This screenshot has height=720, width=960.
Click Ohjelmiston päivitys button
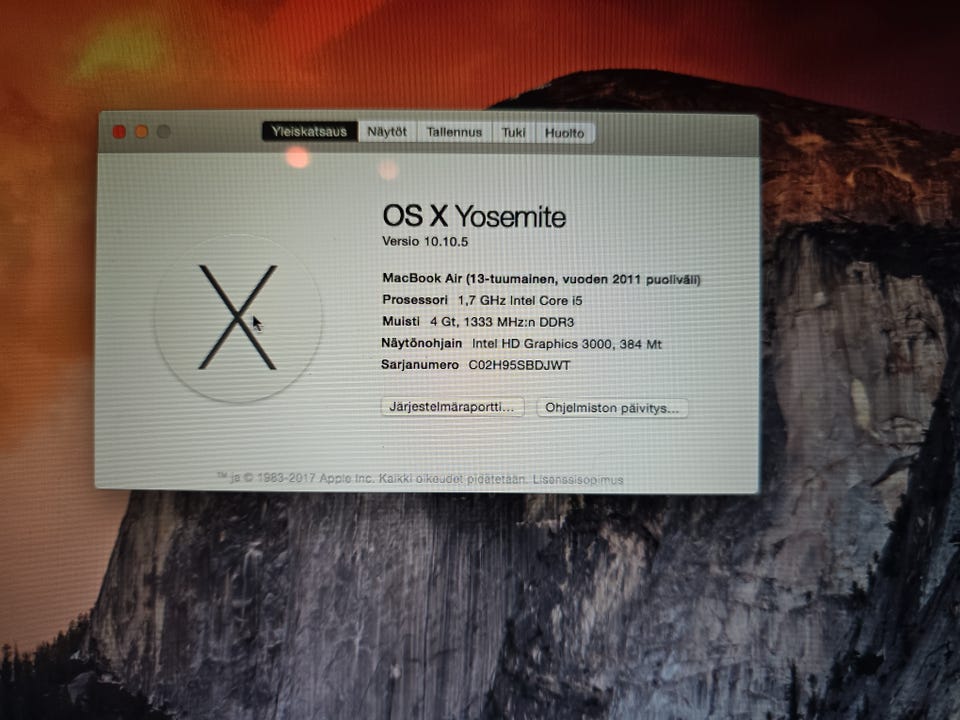click(x=612, y=408)
